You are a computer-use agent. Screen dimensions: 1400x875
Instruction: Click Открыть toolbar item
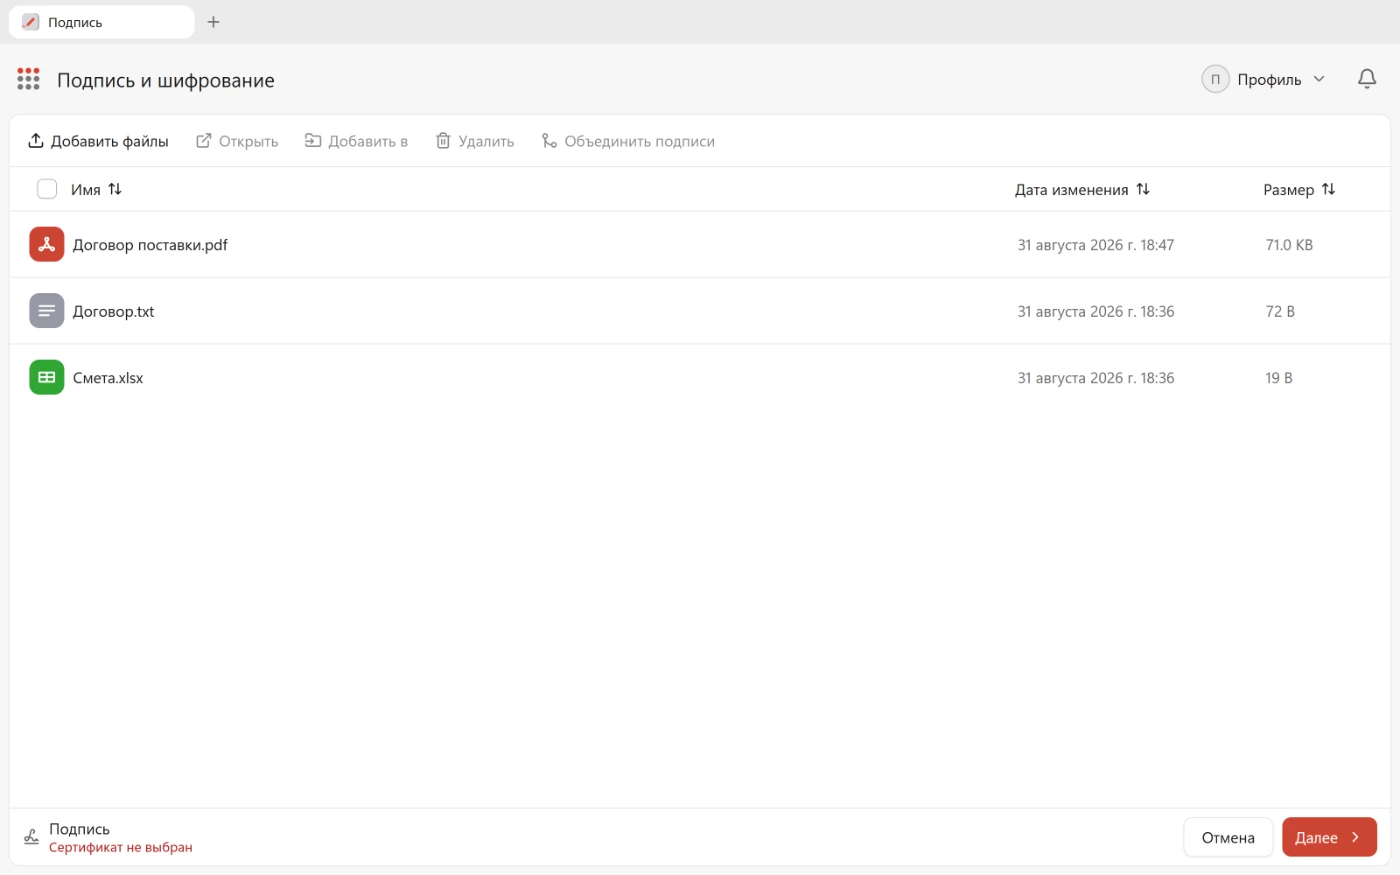coord(237,141)
